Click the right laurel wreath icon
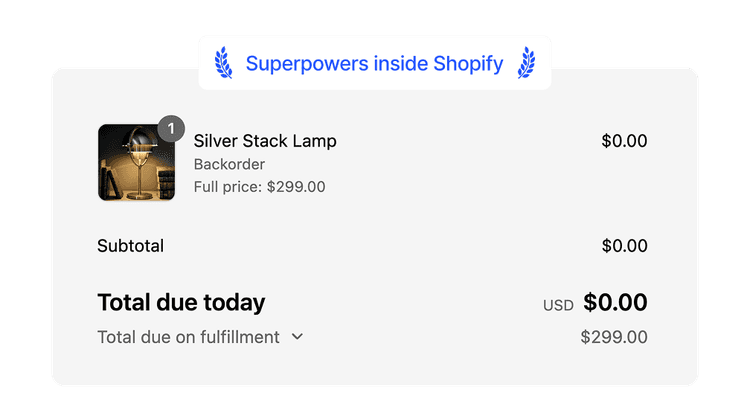The width and height of the screenshot is (750, 419). click(x=526, y=63)
